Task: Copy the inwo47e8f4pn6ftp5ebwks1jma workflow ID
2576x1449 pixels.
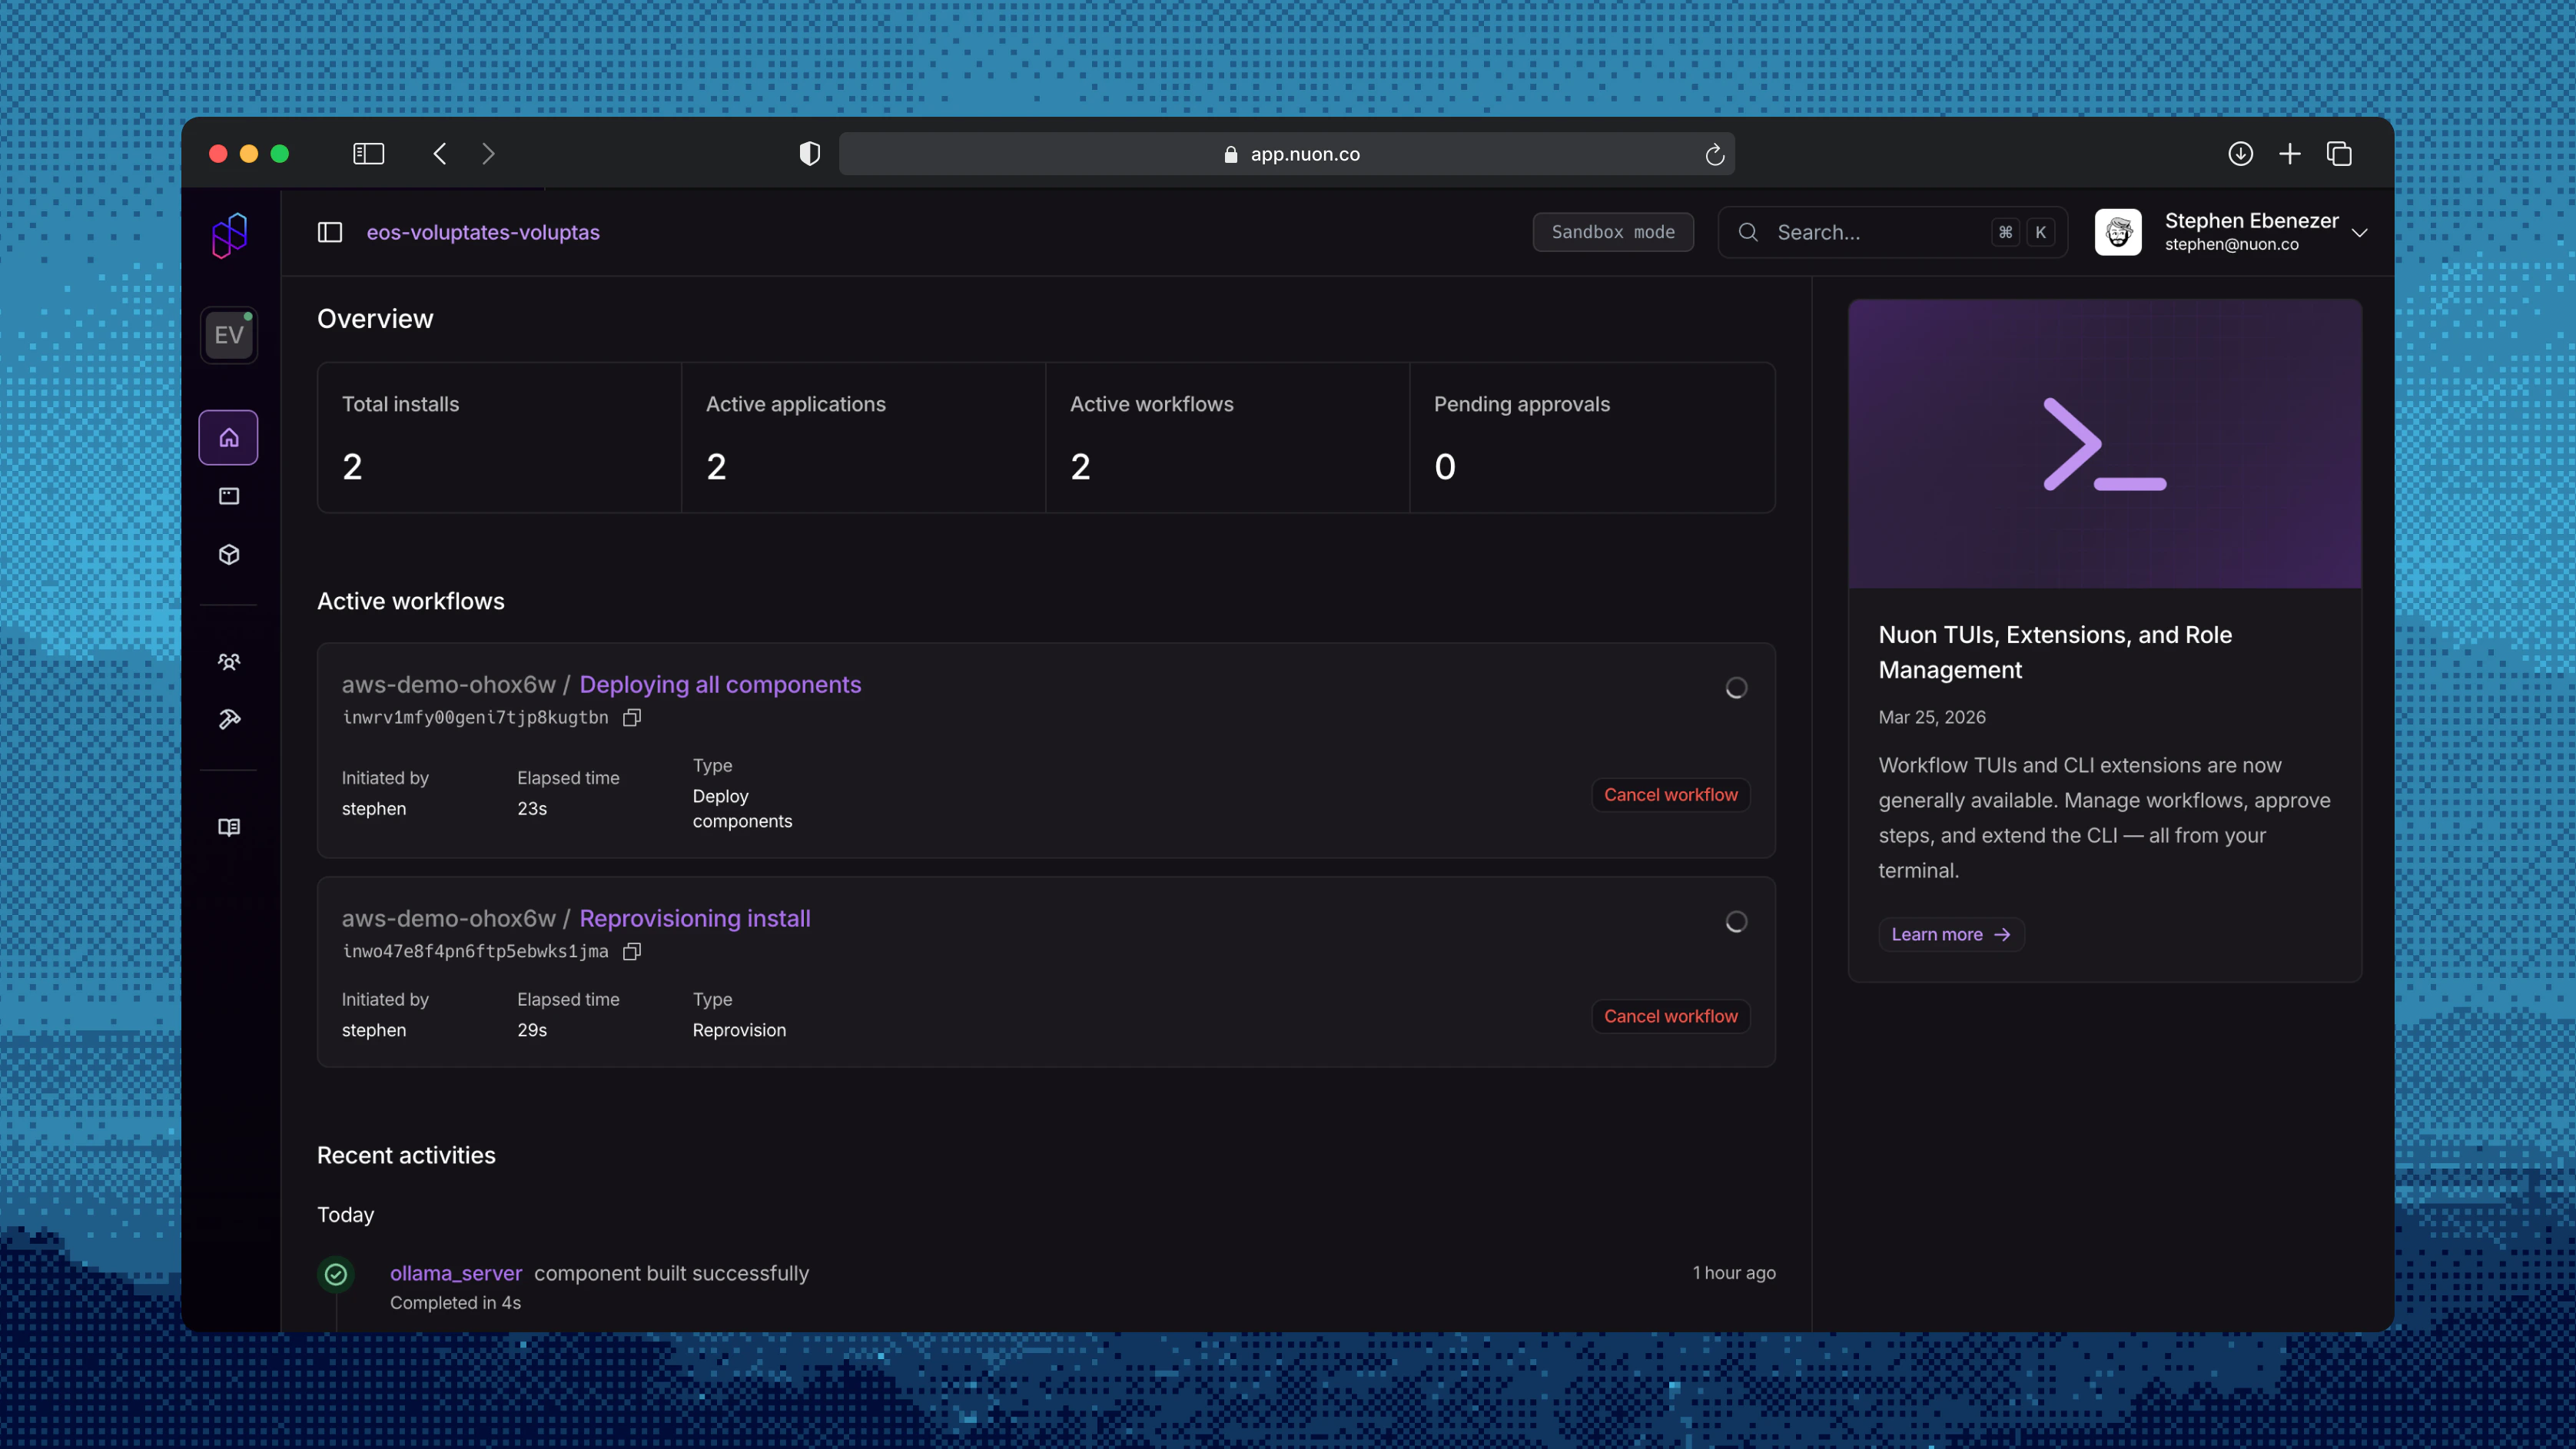Action: (631, 951)
